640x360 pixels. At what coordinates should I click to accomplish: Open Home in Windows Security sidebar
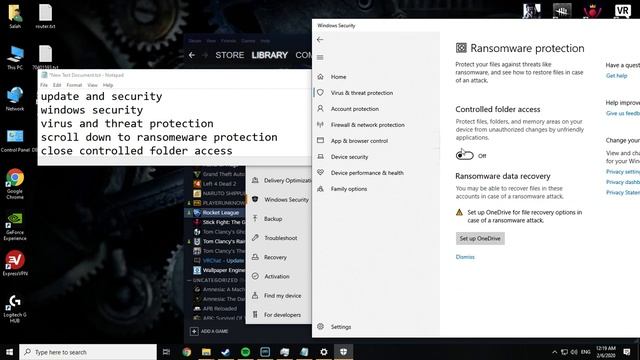[x=338, y=77]
